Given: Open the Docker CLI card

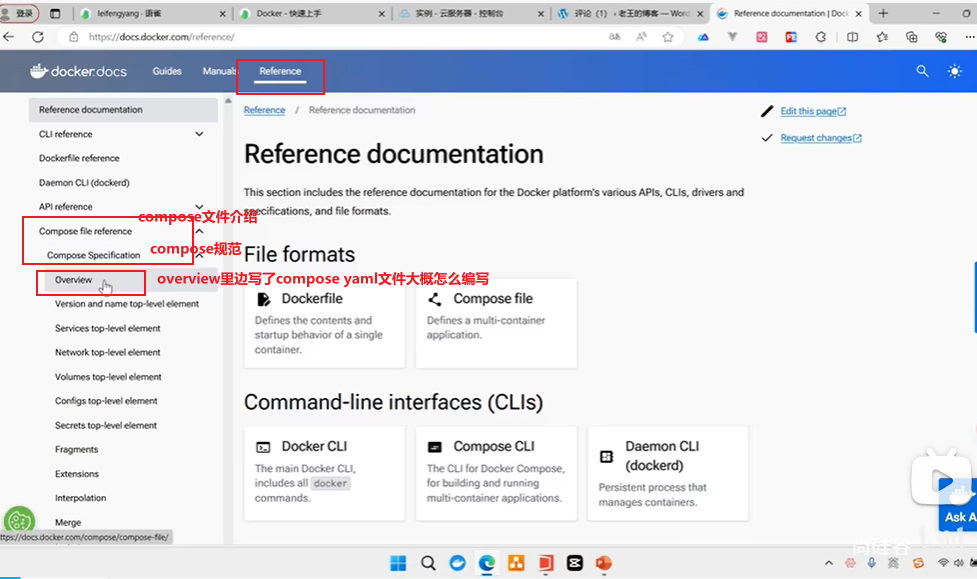Looking at the screenshot, I should pos(325,474).
